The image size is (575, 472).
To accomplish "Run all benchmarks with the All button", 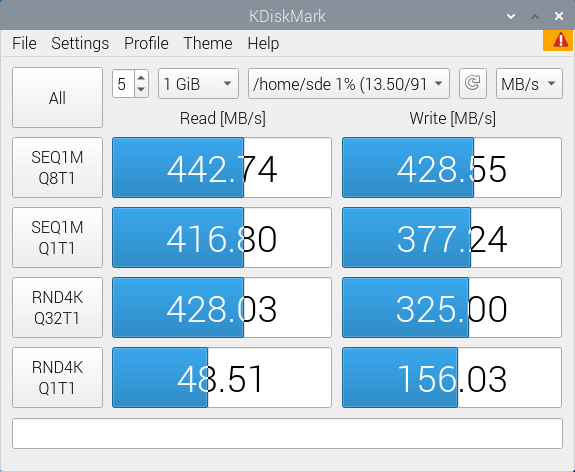I will click(58, 98).
